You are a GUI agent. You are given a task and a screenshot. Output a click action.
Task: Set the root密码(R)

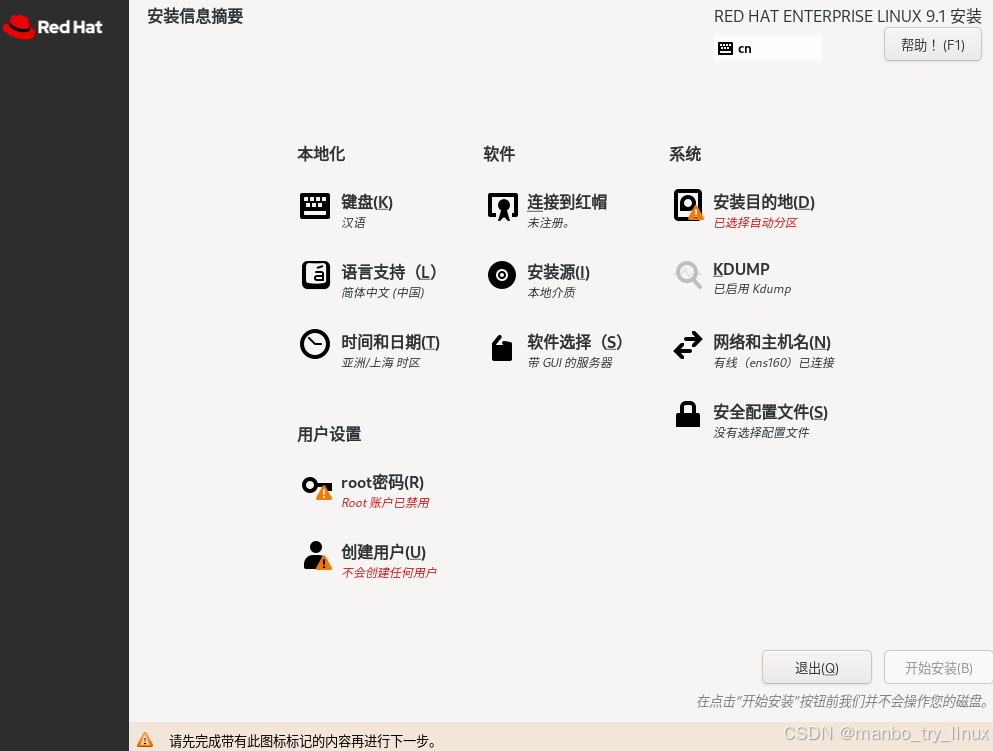(x=383, y=483)
